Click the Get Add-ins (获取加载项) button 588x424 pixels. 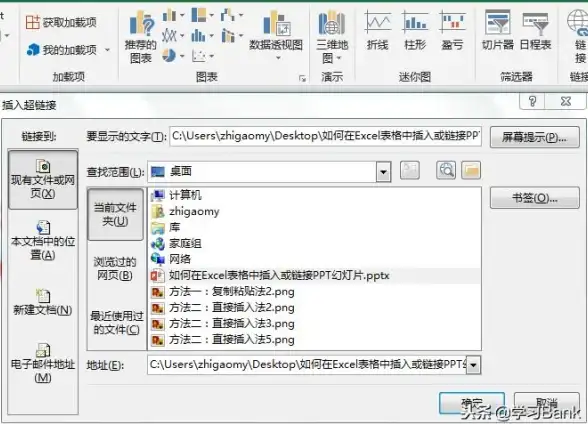click(x=61, y=22)
